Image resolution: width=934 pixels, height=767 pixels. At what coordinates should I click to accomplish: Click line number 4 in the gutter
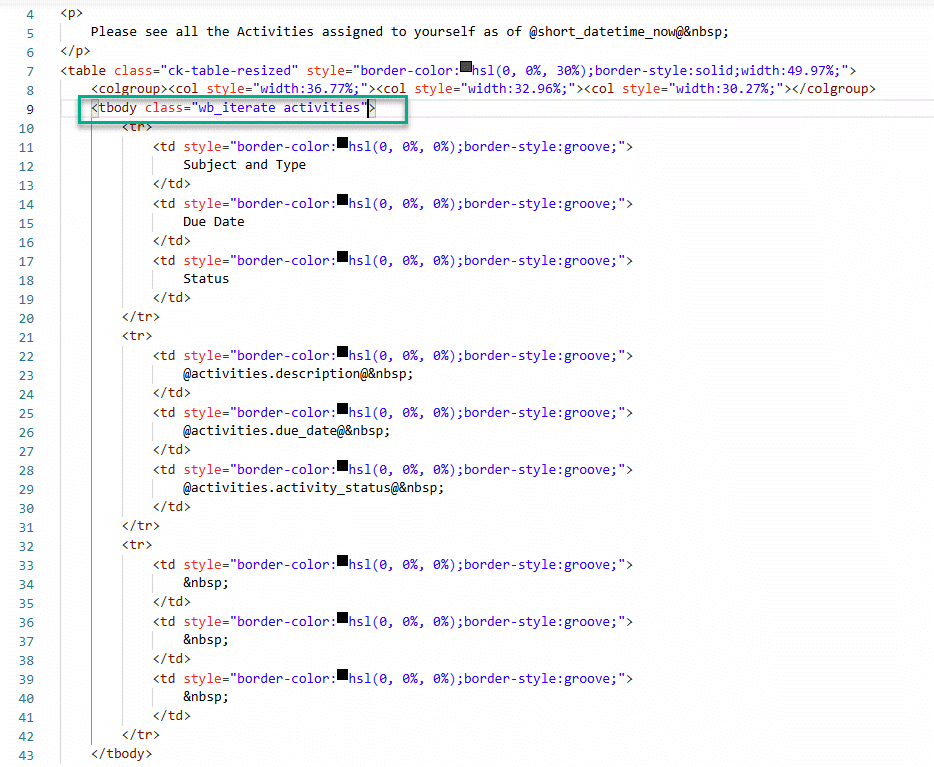(30, 14)
